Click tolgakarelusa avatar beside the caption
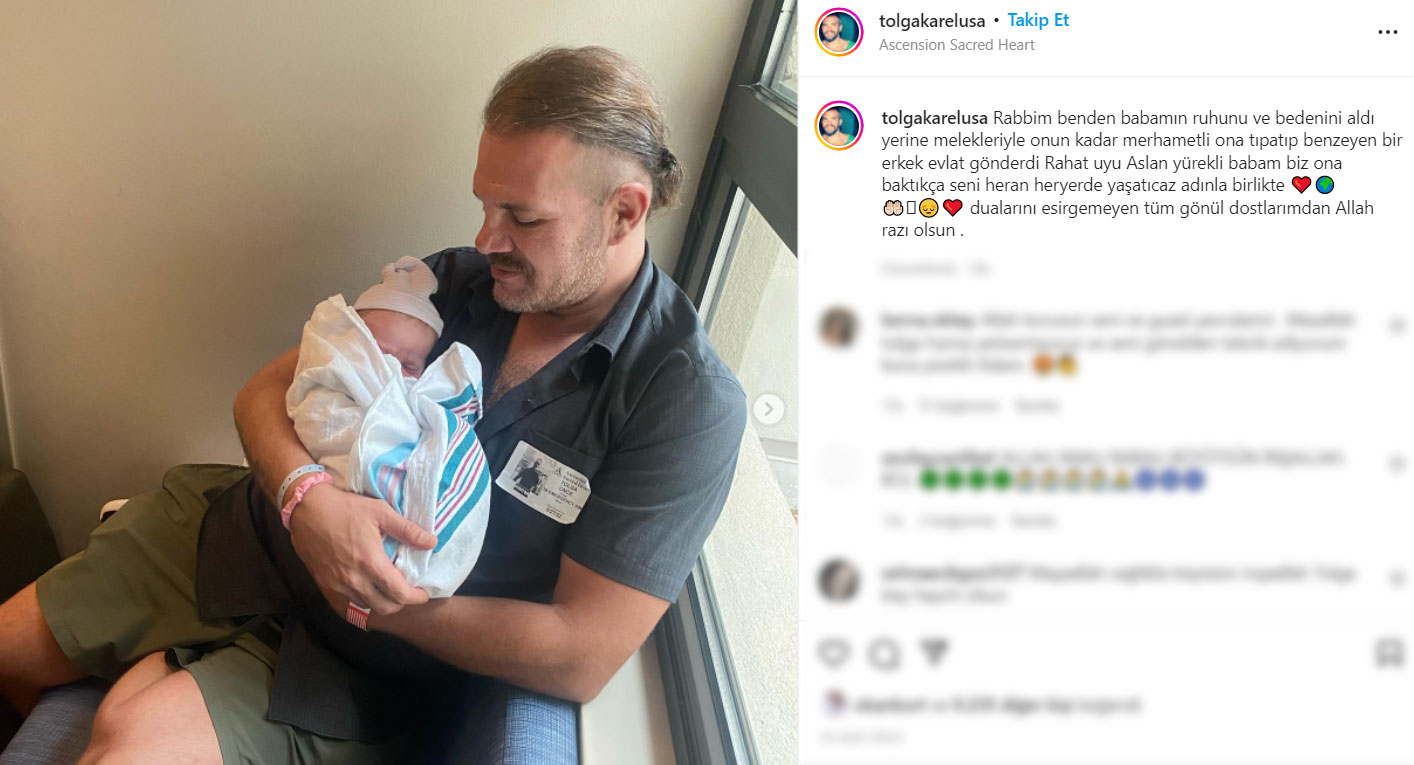The image size is (1414, 765). click(839, 125)
